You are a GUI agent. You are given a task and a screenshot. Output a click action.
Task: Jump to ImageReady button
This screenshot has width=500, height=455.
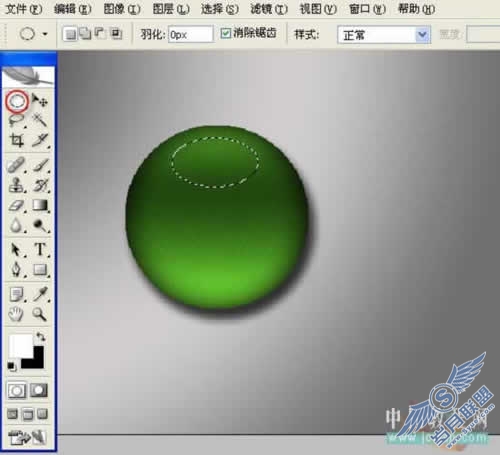(27, 437)
